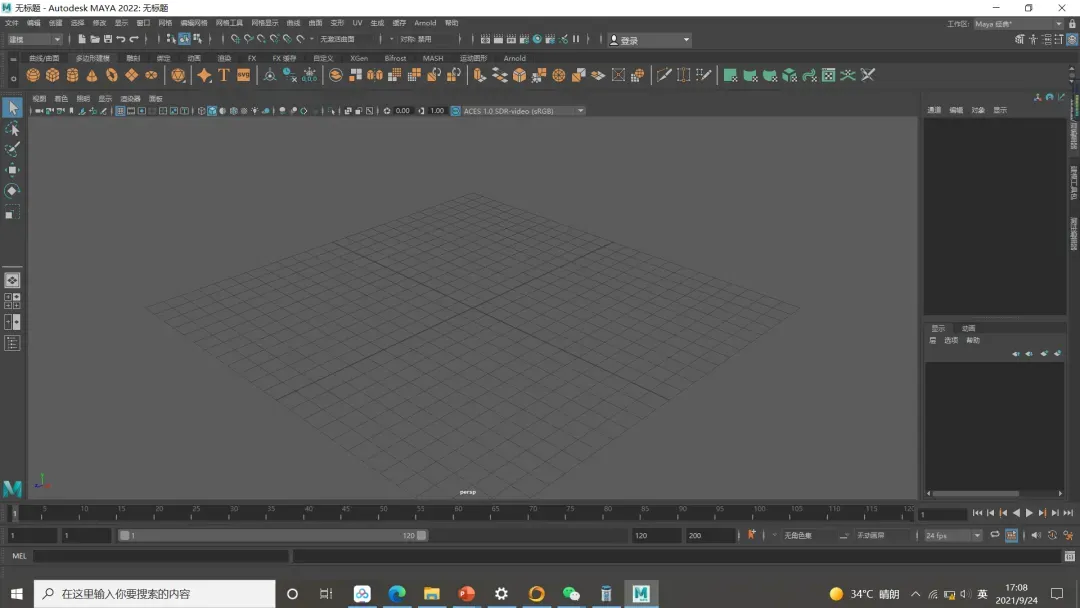Open the 24 fps frame rate dropdown
This screenshot has height=608, width=1080.
click(953, 536)
